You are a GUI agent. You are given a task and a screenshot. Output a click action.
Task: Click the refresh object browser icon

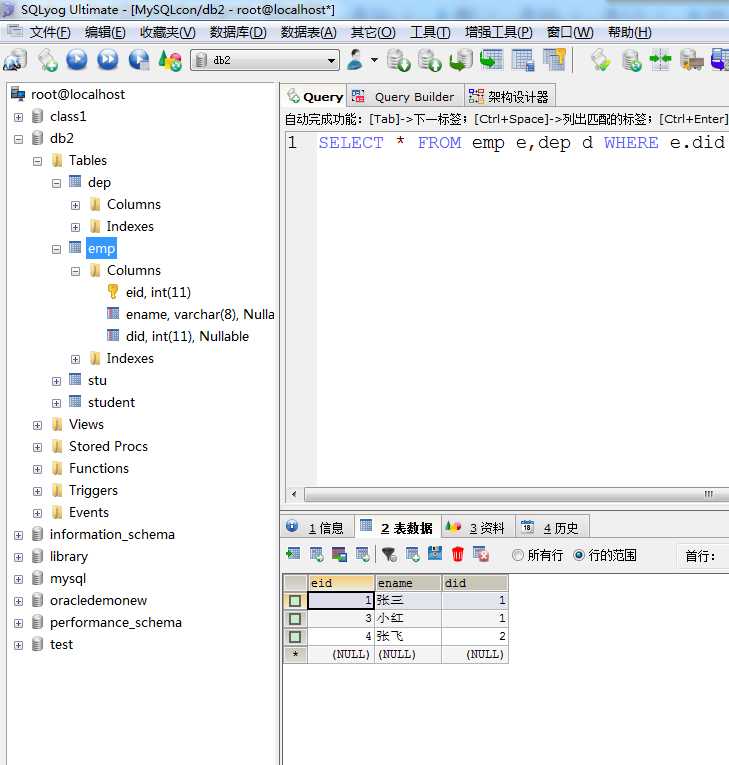170,60
